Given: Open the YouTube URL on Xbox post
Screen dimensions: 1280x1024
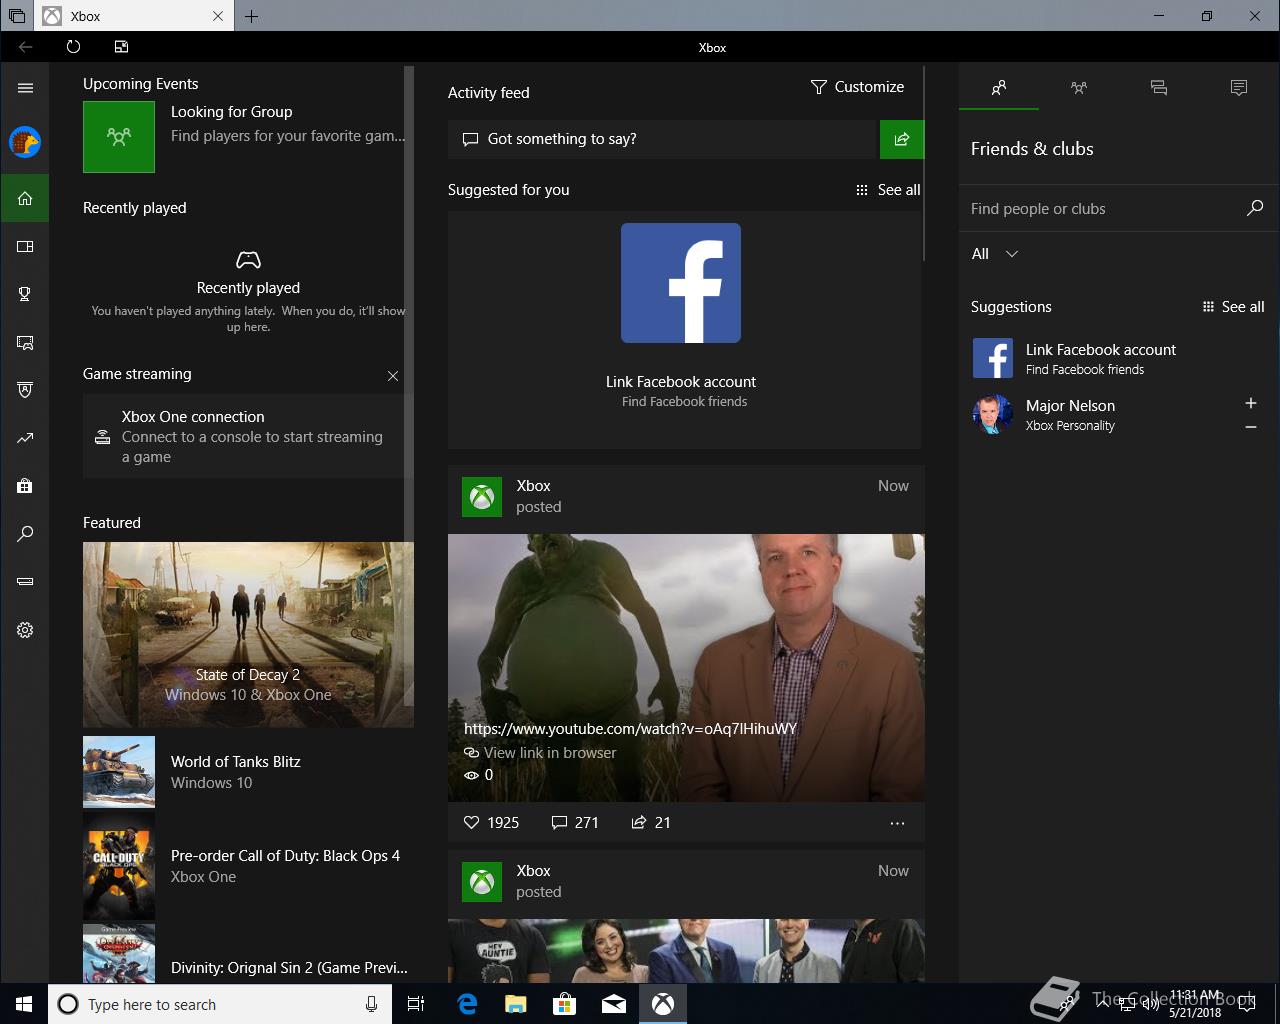Looking at the screenshot, I should (x=630, y=729).
